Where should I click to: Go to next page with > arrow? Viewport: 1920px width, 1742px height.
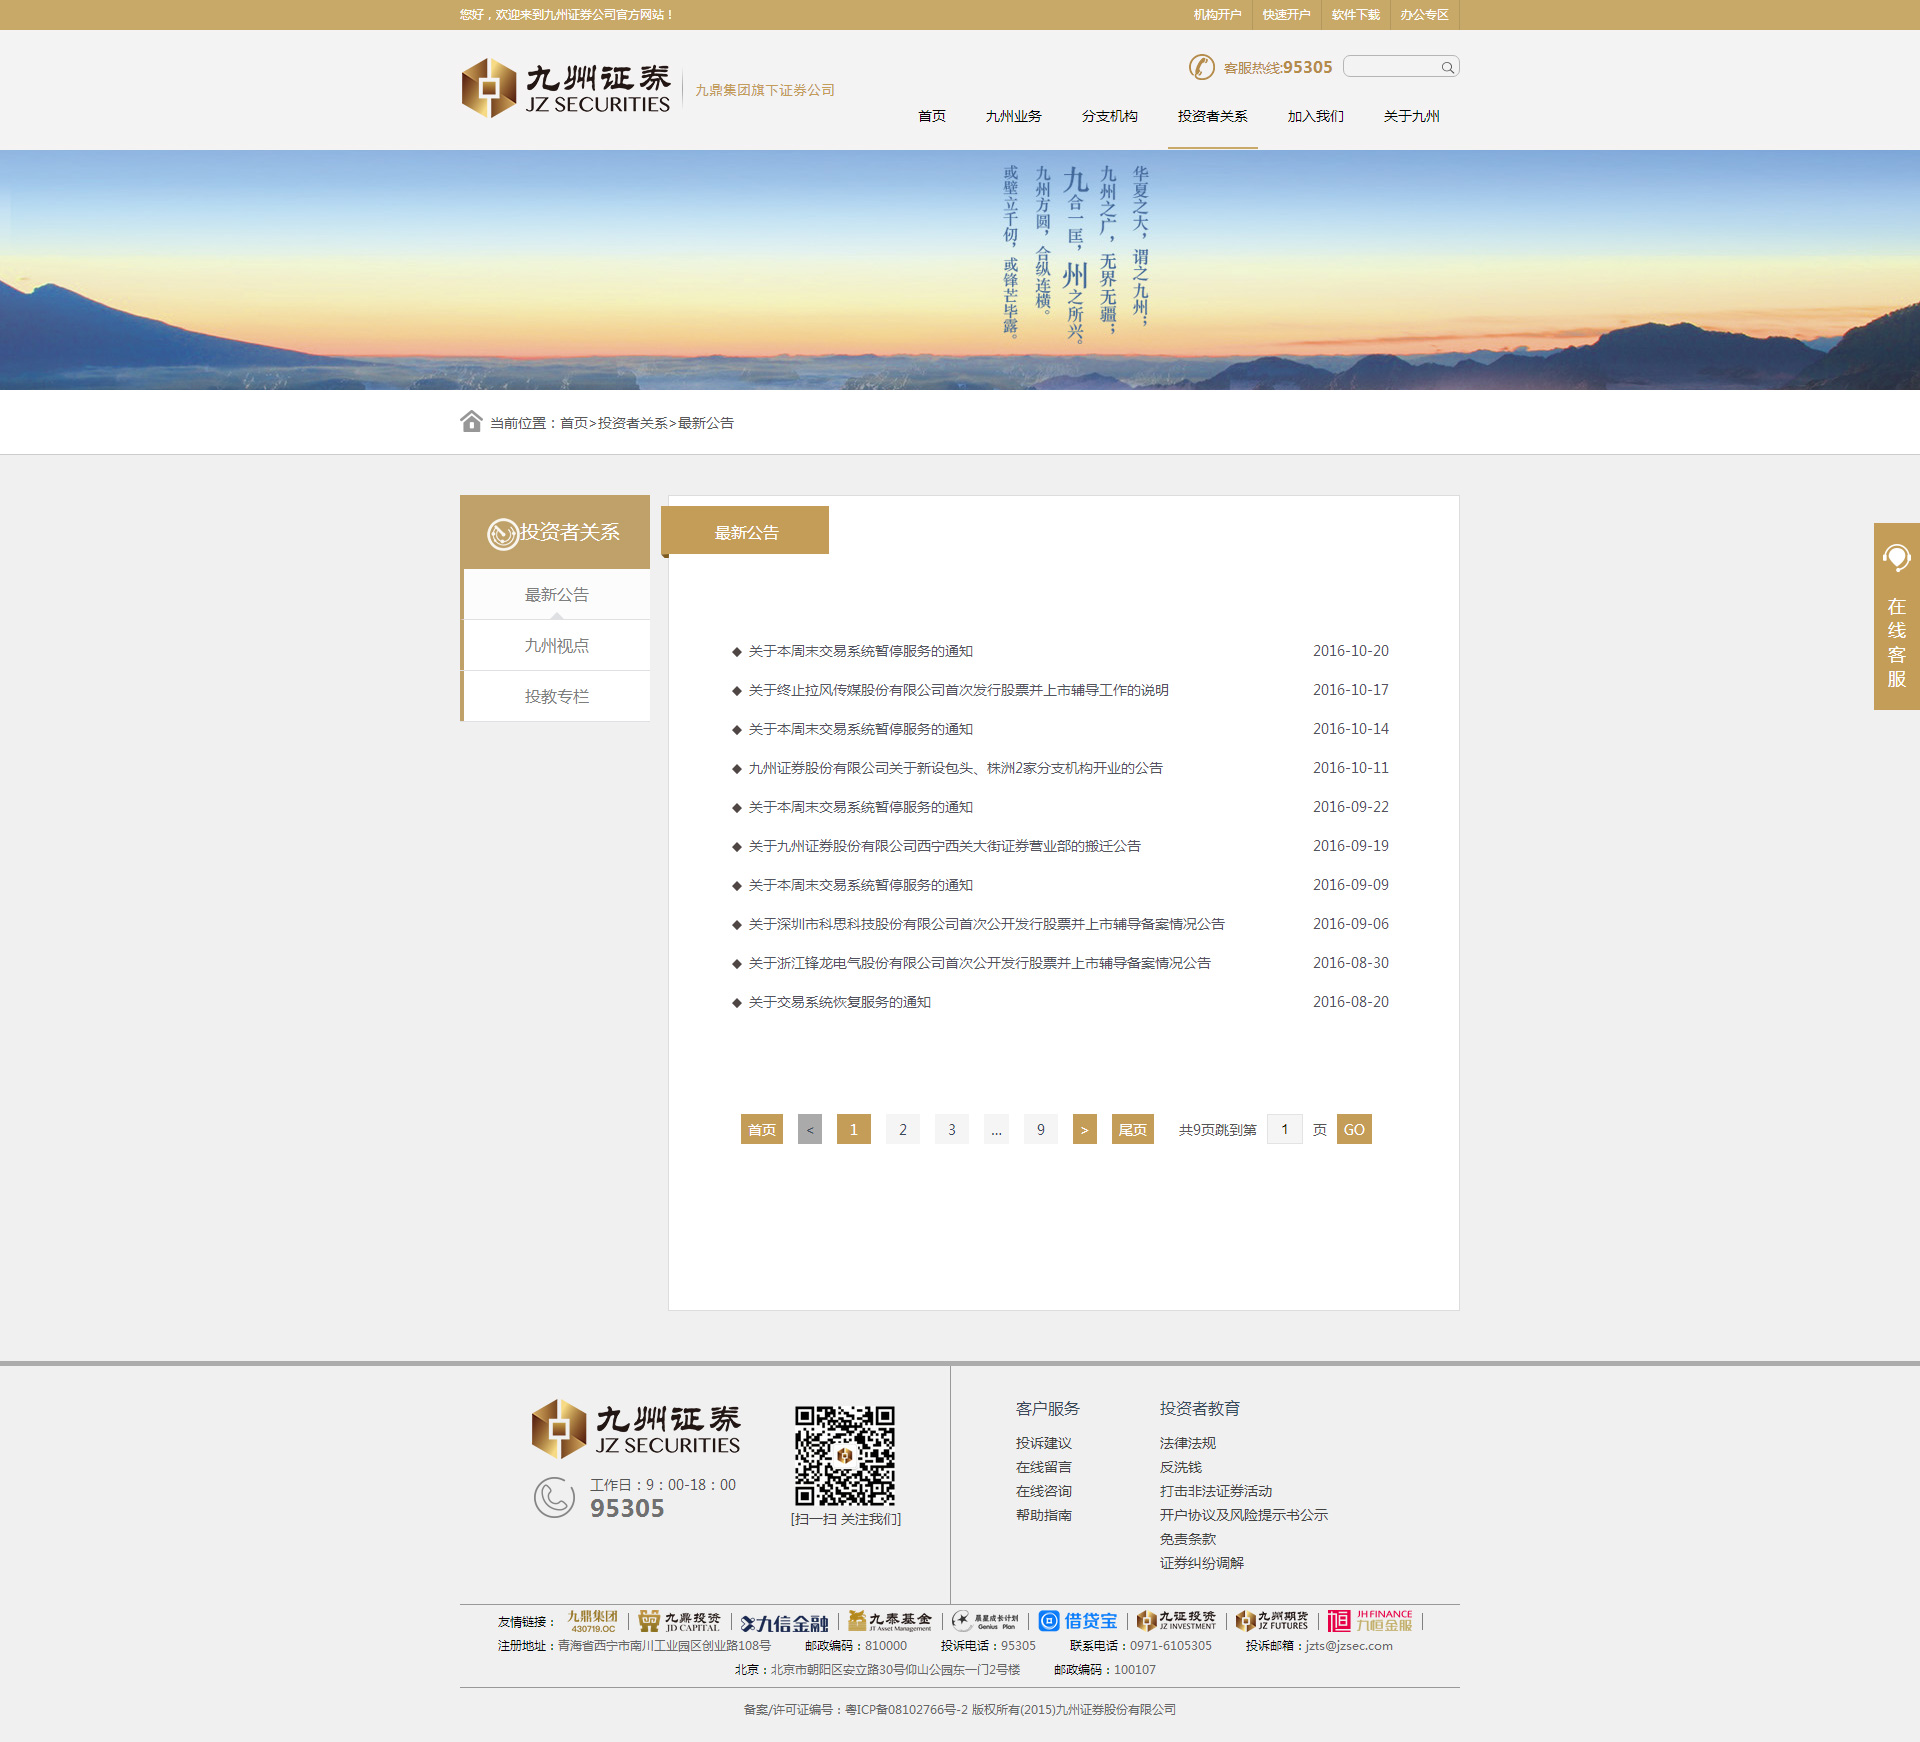(1084, 1129)
